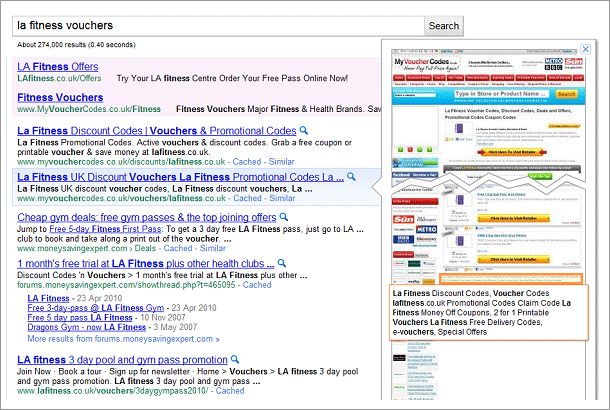Click the preview magnifier beside LA fitness 3 day pool result
Viewport: 610px width, 410px height.
[235, 359]
